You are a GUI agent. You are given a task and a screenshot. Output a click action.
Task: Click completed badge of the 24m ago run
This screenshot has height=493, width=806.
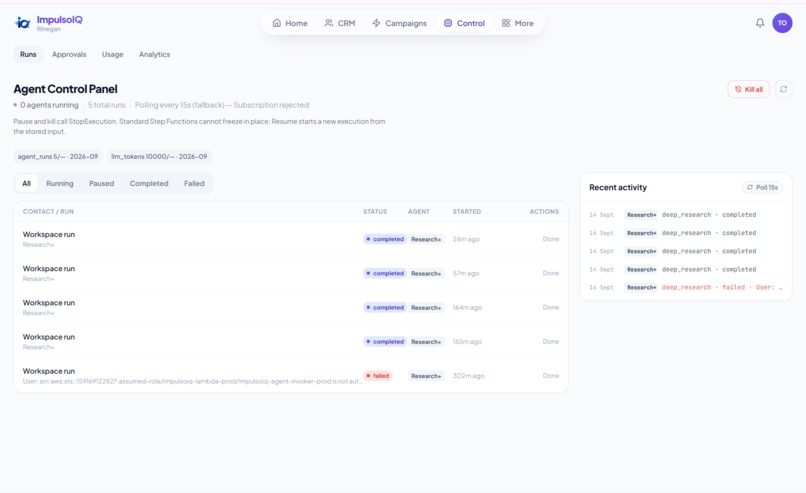pos(385,239)
